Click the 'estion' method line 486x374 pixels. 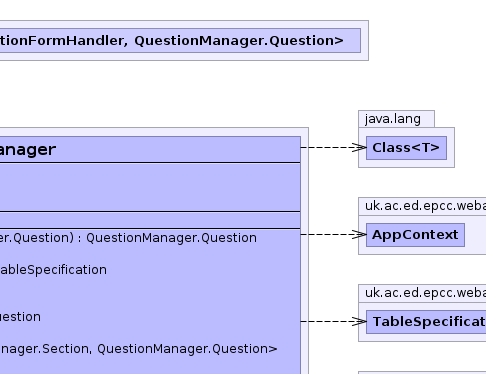coord(20,317)
